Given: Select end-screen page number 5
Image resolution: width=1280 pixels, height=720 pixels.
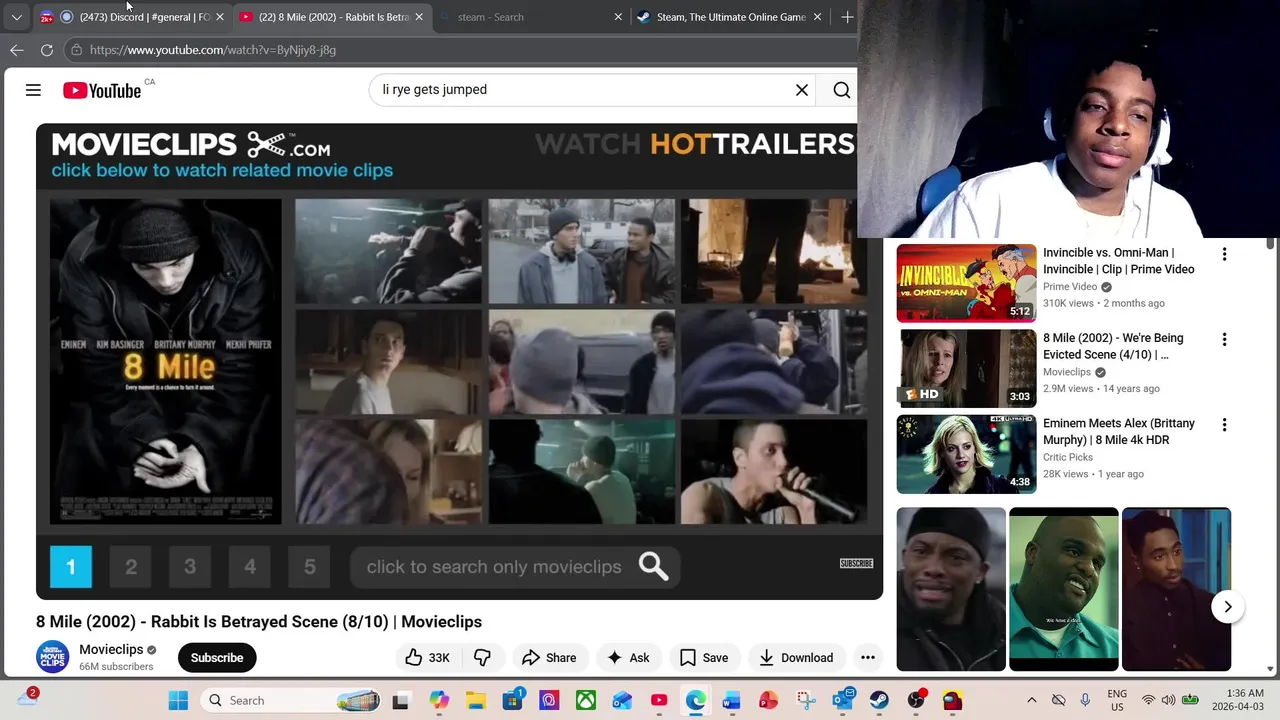Looking at the screenshot, I should (309, 567).
